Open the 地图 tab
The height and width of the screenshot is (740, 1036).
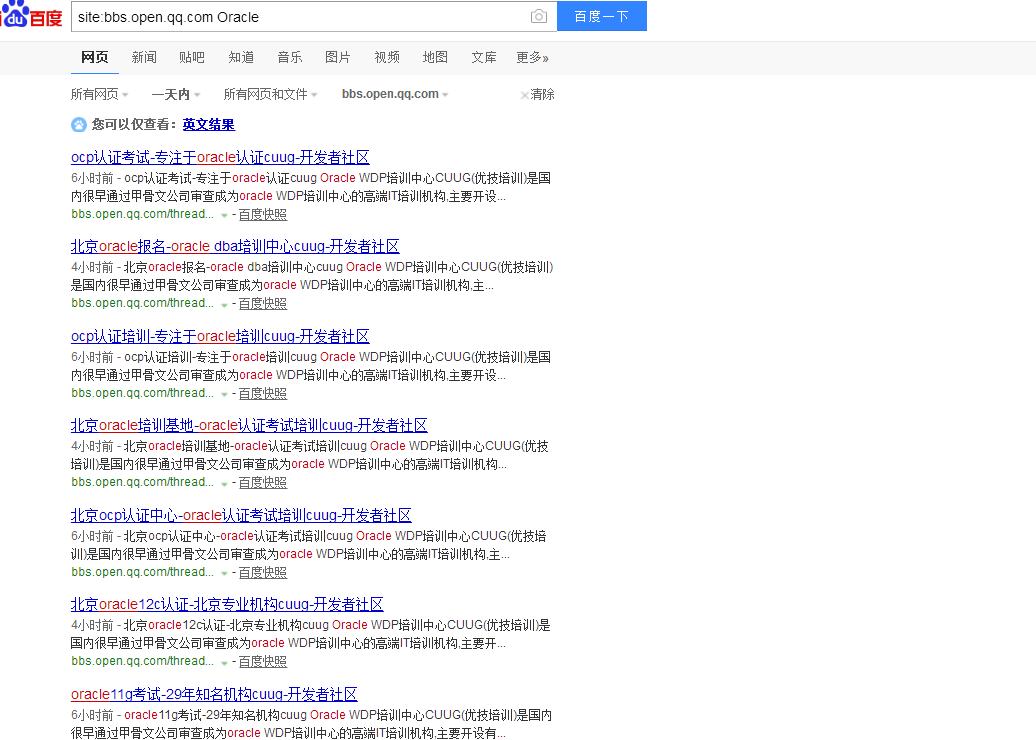(x=434, y=57)
